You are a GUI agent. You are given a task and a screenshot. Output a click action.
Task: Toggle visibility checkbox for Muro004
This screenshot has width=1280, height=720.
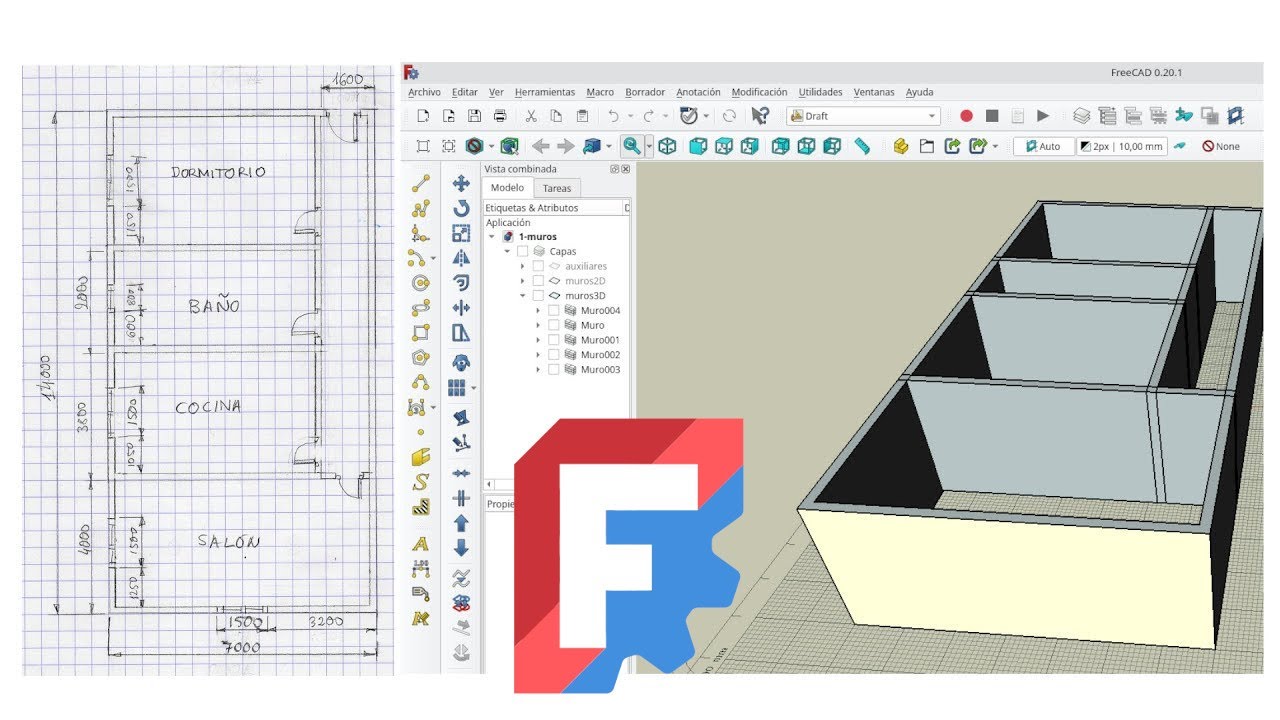554,311
